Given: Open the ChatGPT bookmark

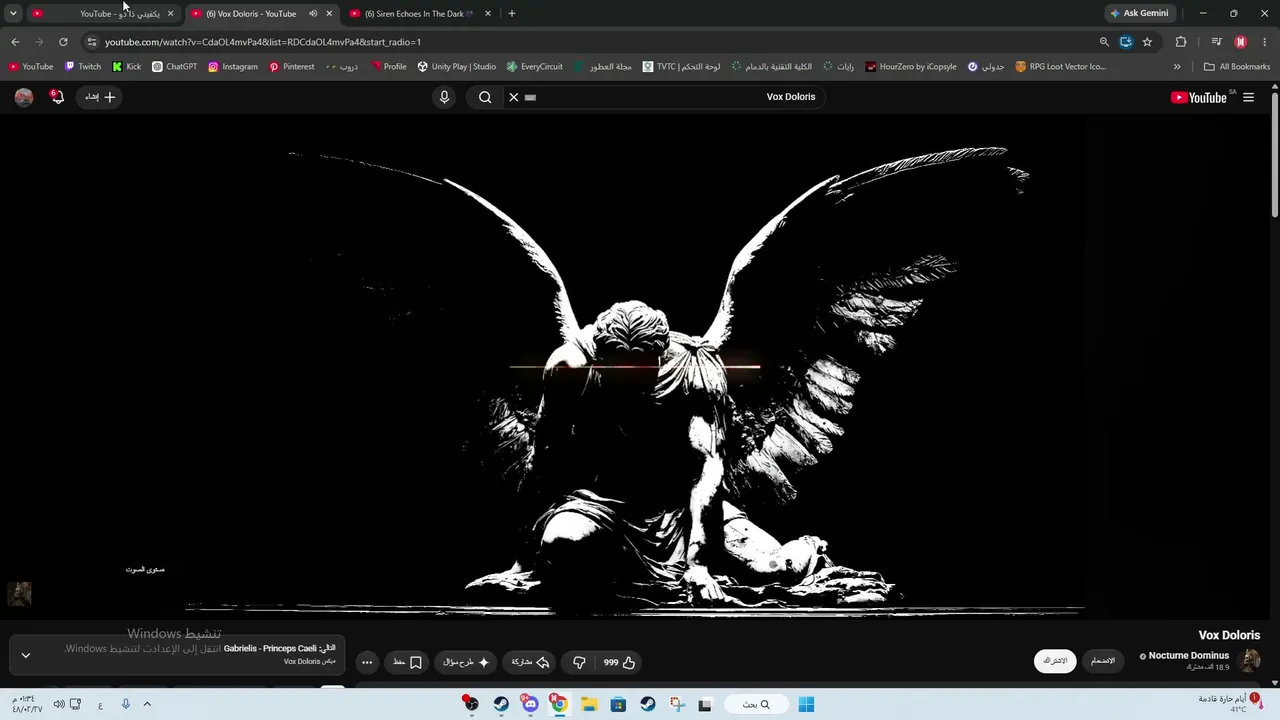Looking at the screenshot, I should click(x=175, y=67).
